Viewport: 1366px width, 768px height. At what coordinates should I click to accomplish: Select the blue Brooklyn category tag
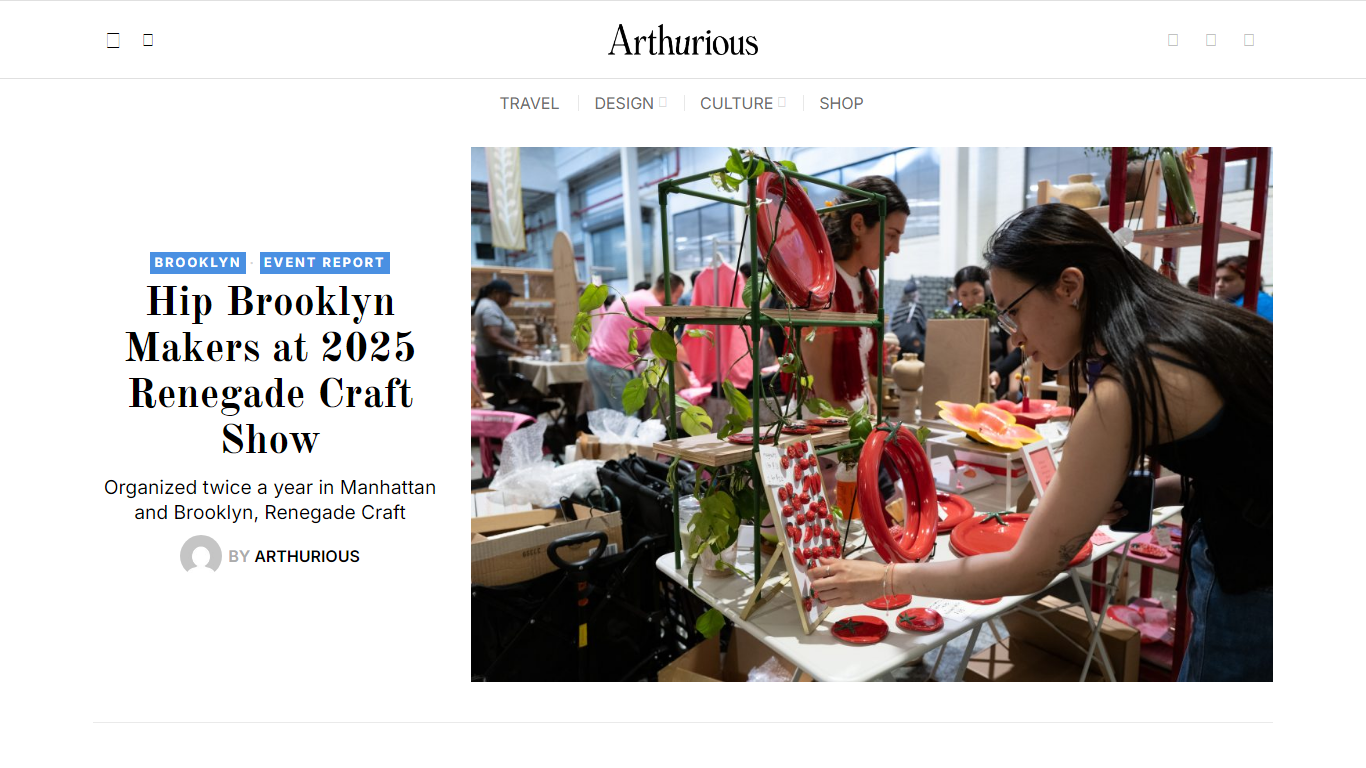[x=198, y=262]
